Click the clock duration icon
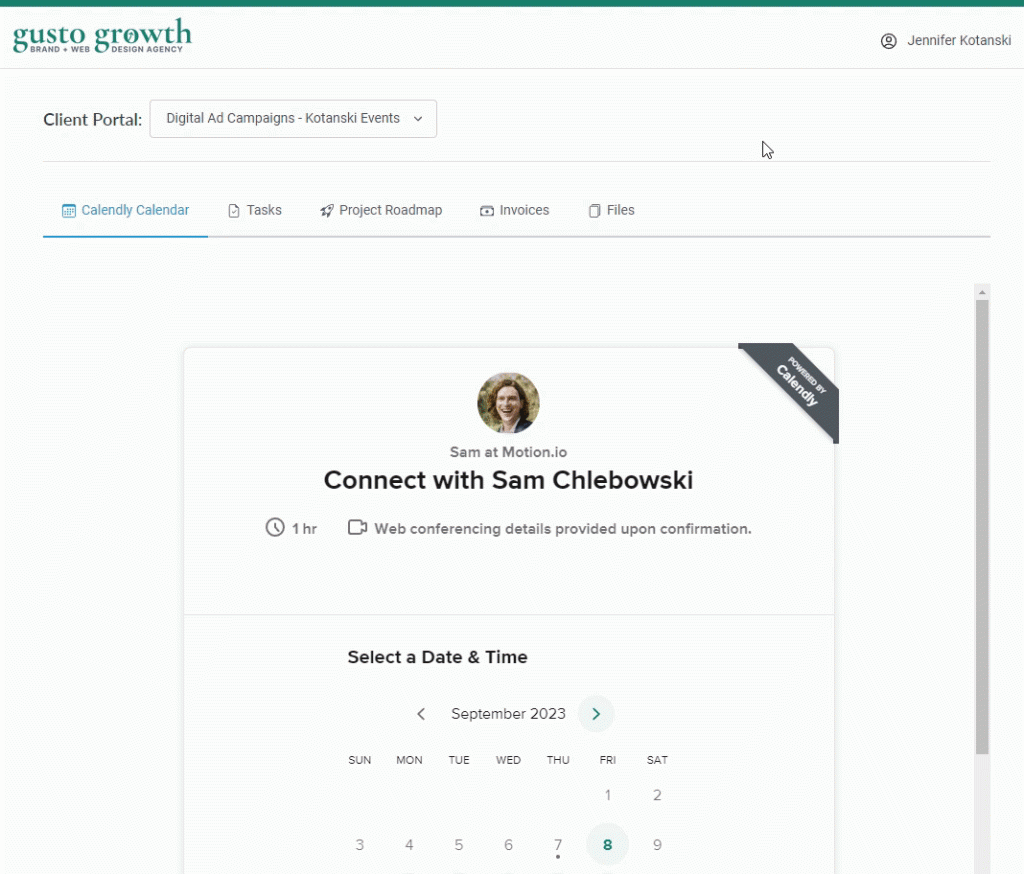 coord(275,527)
